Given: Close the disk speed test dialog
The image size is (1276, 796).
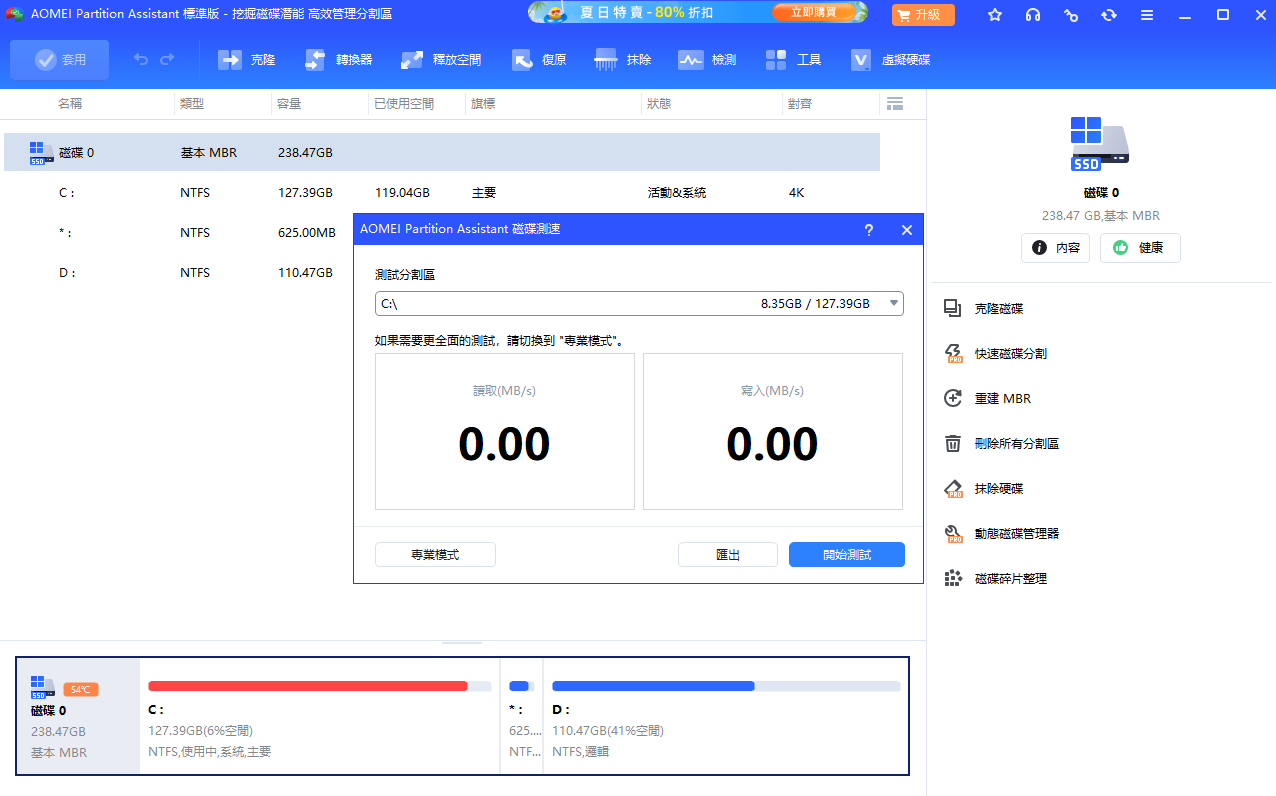Looking at the screenshot, I should click(906, 230).
